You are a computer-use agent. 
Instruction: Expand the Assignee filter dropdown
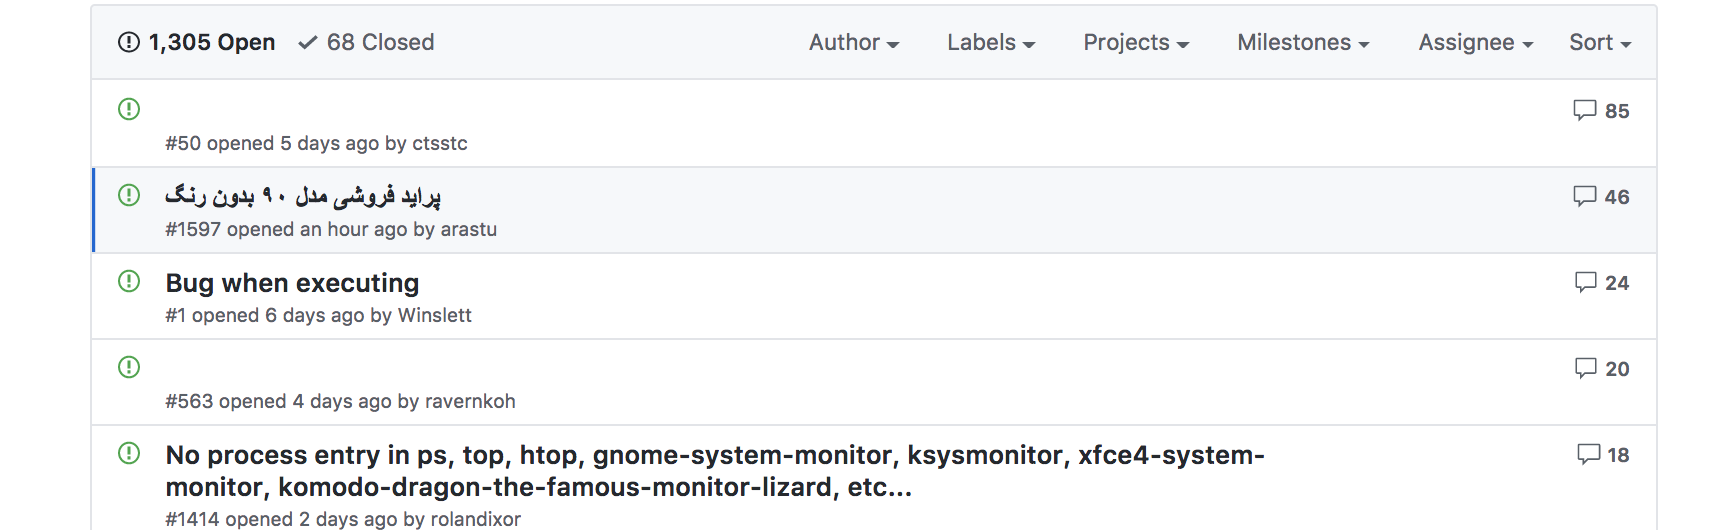pos(1475,43)
